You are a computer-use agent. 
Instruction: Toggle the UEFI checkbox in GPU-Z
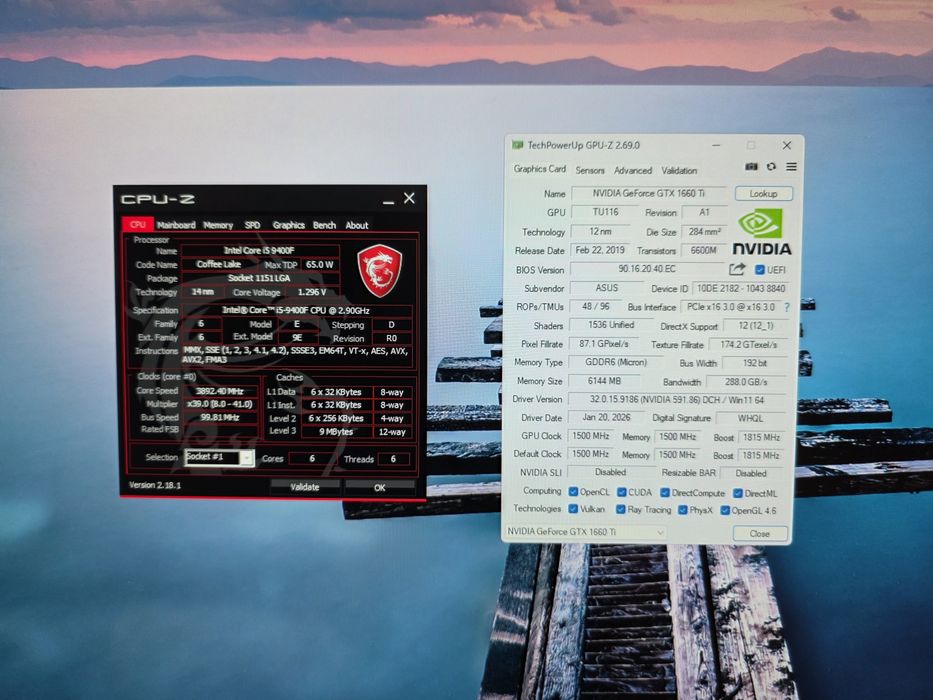(759, 270)
